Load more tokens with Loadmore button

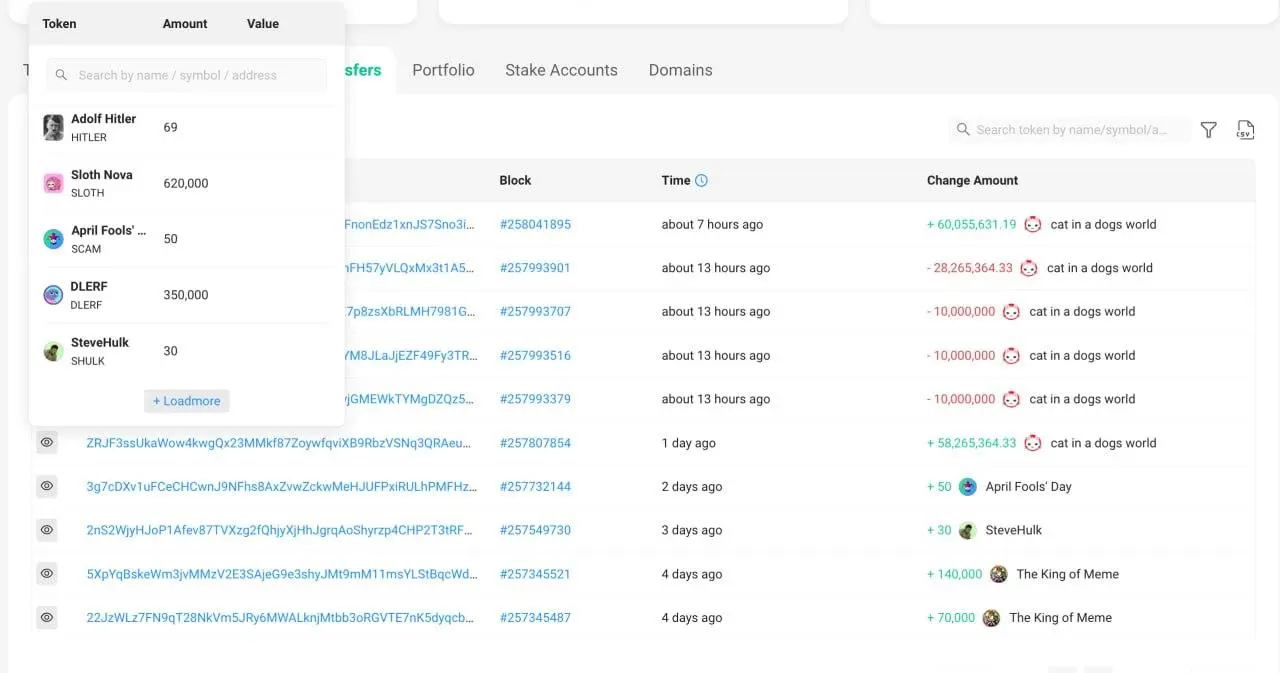pos(187,401)
